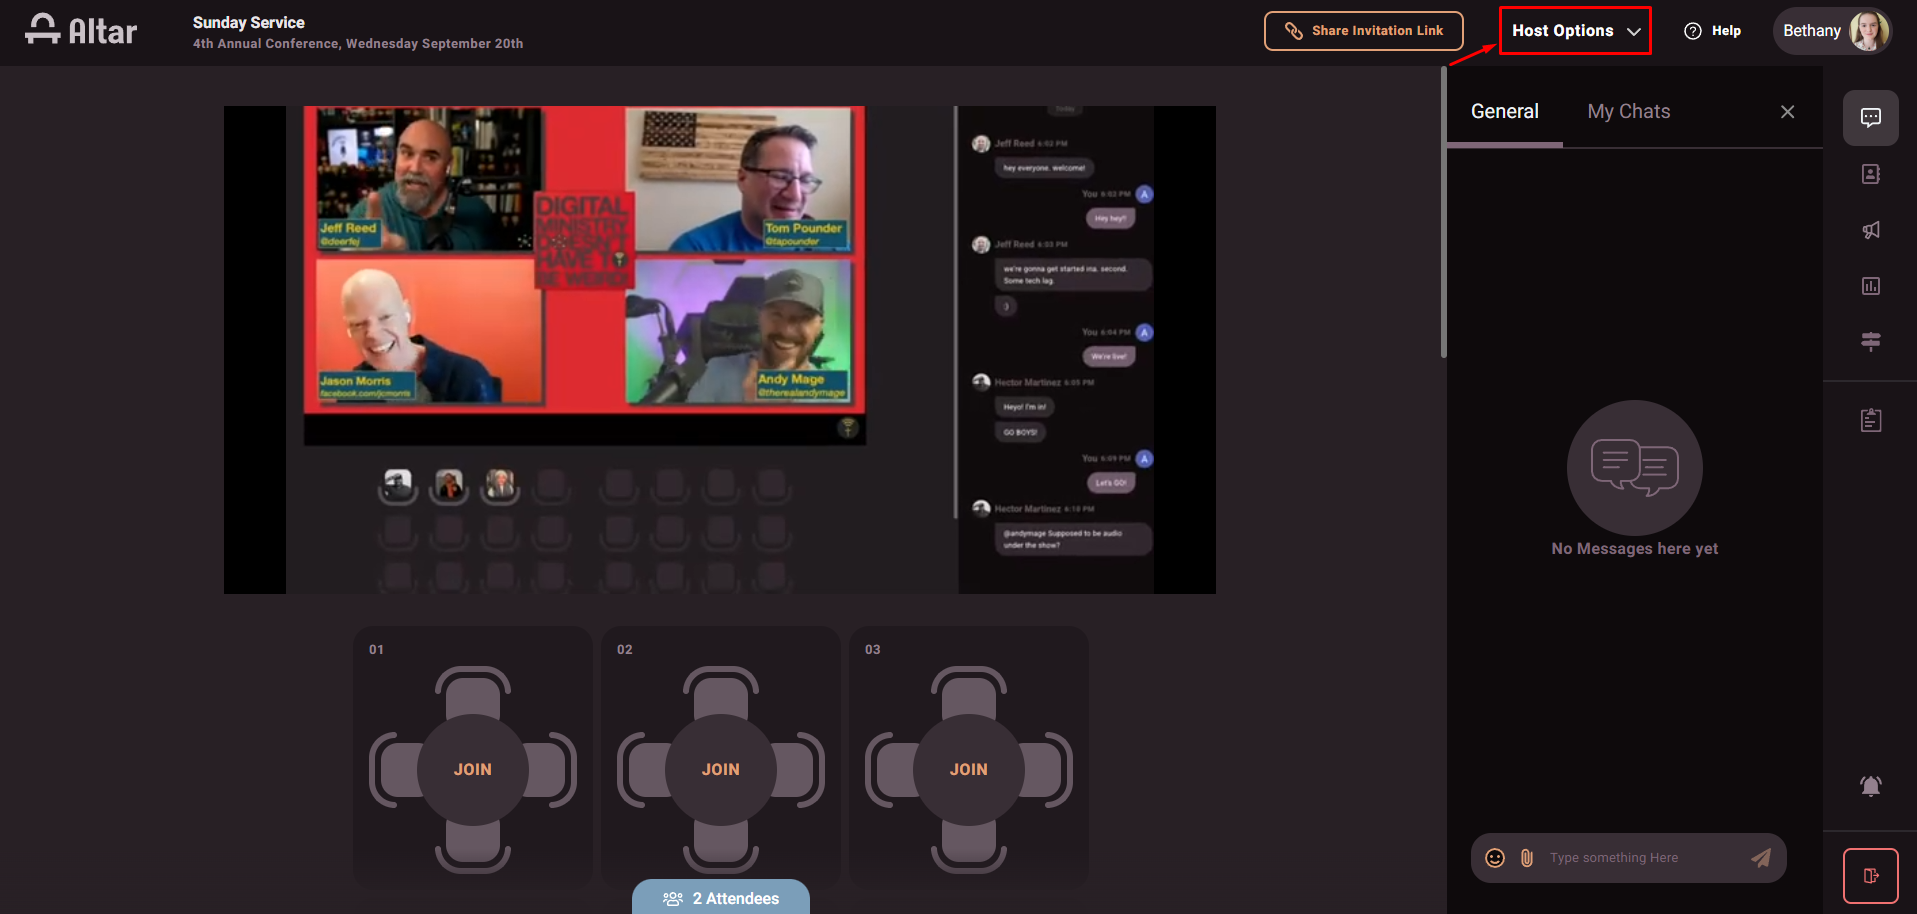This screenshot has height=914, width=1917.
Task: Click the 'No Messages here yet' text
Action: click(1634, 549)
